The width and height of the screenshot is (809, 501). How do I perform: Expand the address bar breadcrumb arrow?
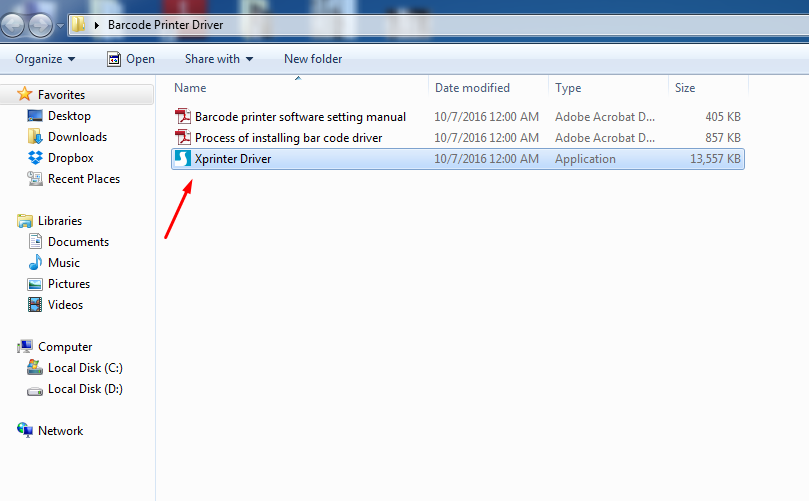[x=96, y=25]
